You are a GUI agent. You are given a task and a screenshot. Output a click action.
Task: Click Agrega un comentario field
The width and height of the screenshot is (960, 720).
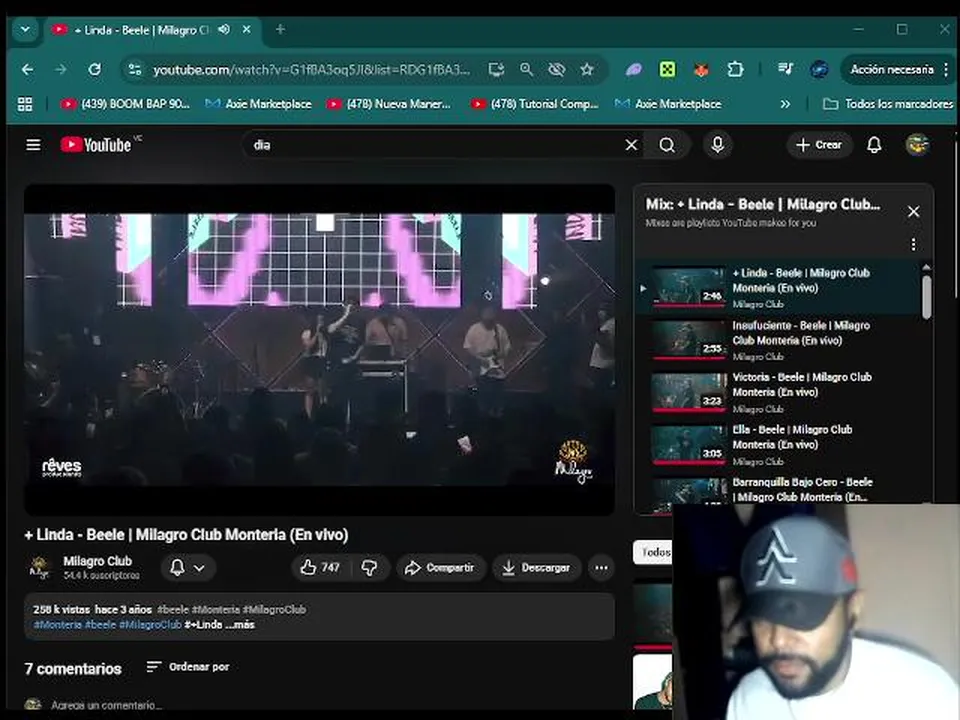tap(107, 705)
